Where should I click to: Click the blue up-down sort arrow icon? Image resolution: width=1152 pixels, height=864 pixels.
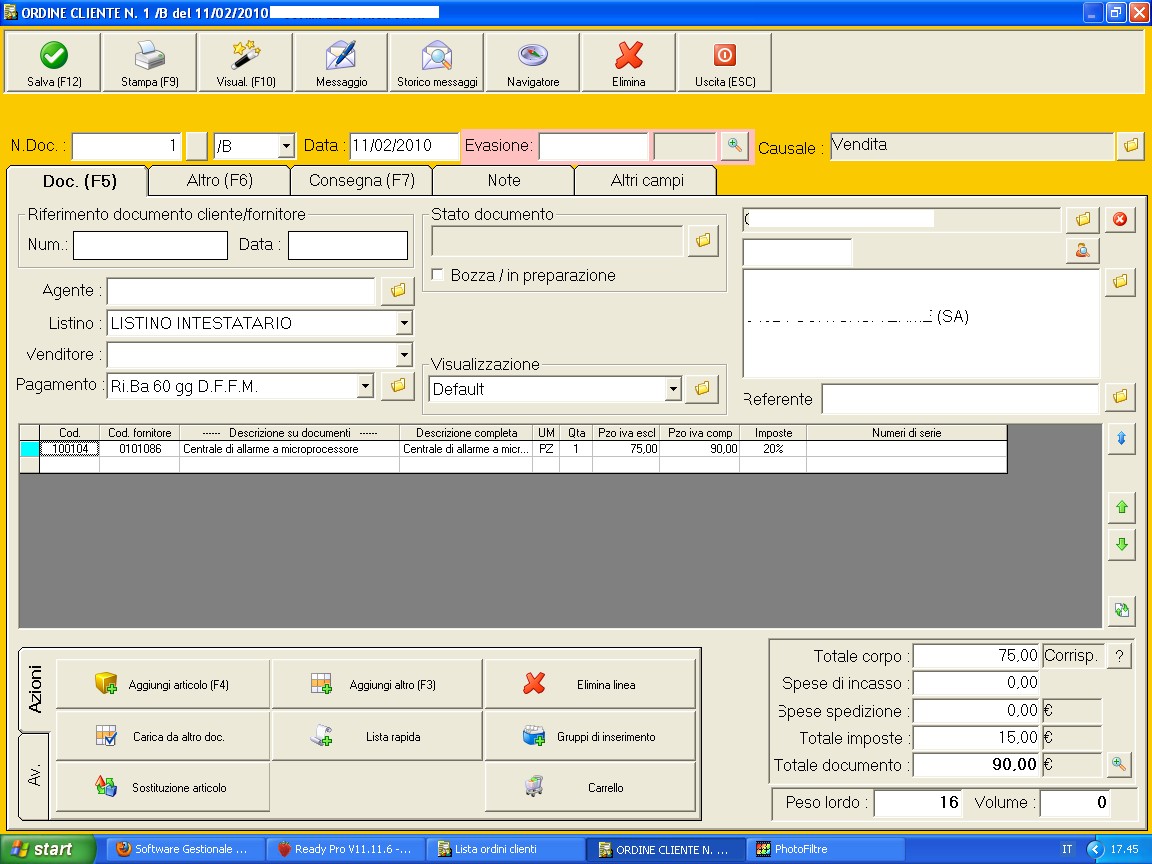(1122, 439)
